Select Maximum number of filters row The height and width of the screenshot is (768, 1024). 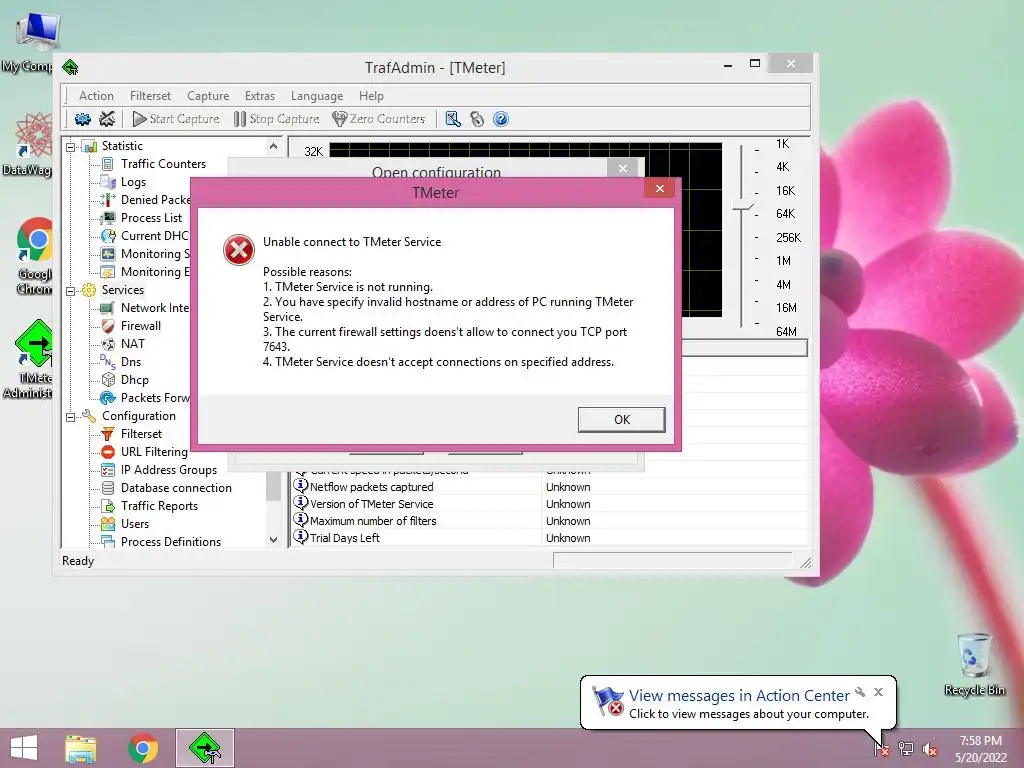coord(549,521)
